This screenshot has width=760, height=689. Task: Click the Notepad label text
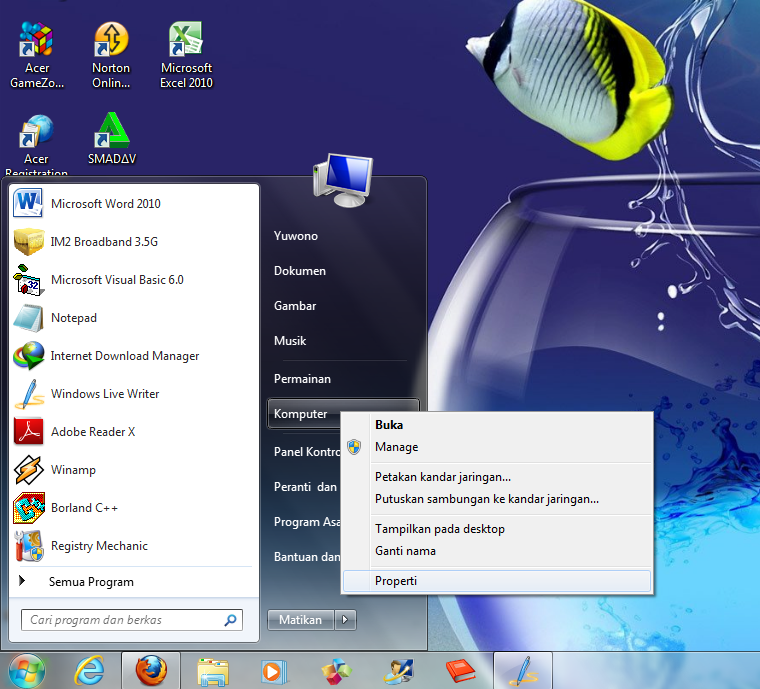[74, 318]
